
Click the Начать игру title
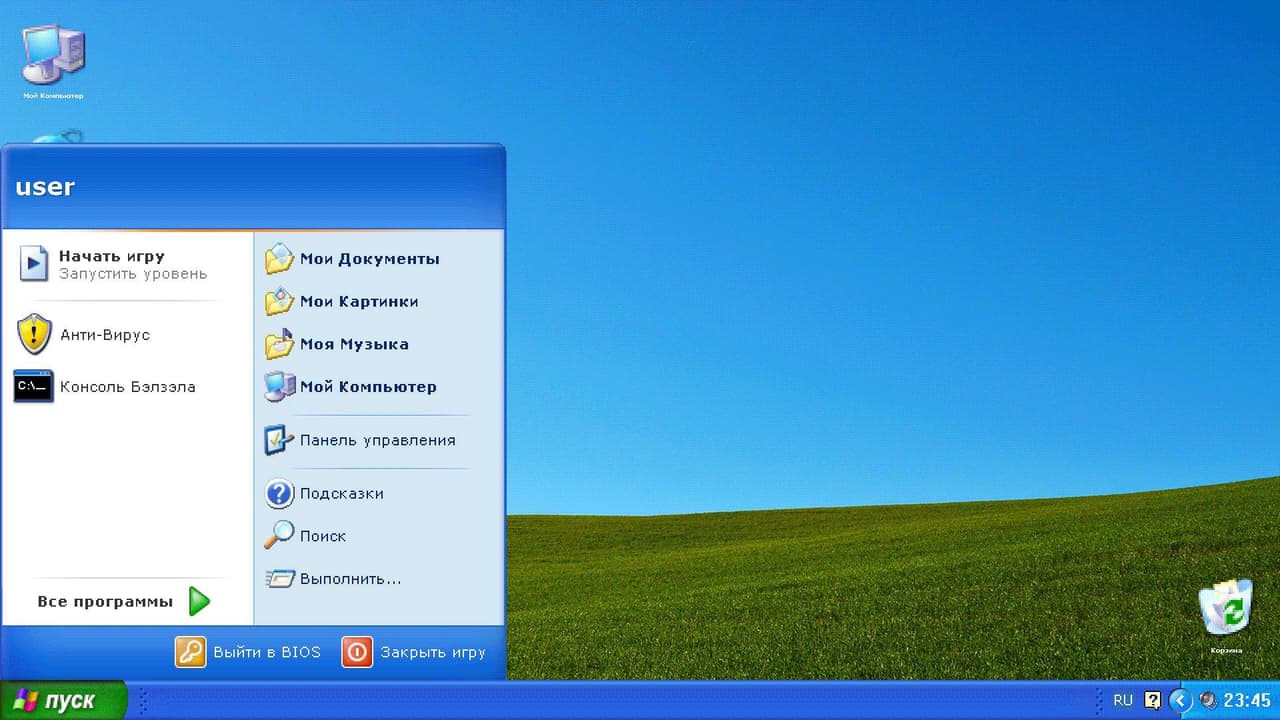[111, 256]
